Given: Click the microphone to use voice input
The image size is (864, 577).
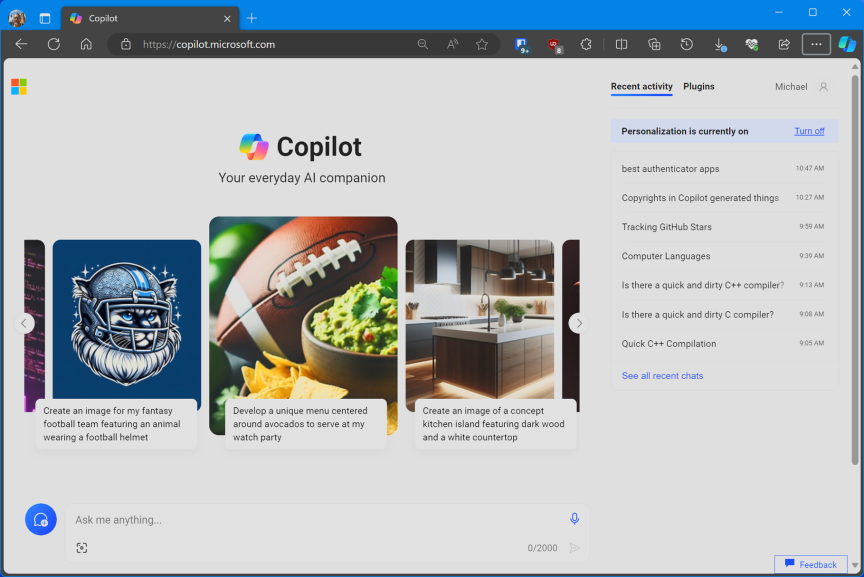Looking at the screenshot, I should [574, 518].
